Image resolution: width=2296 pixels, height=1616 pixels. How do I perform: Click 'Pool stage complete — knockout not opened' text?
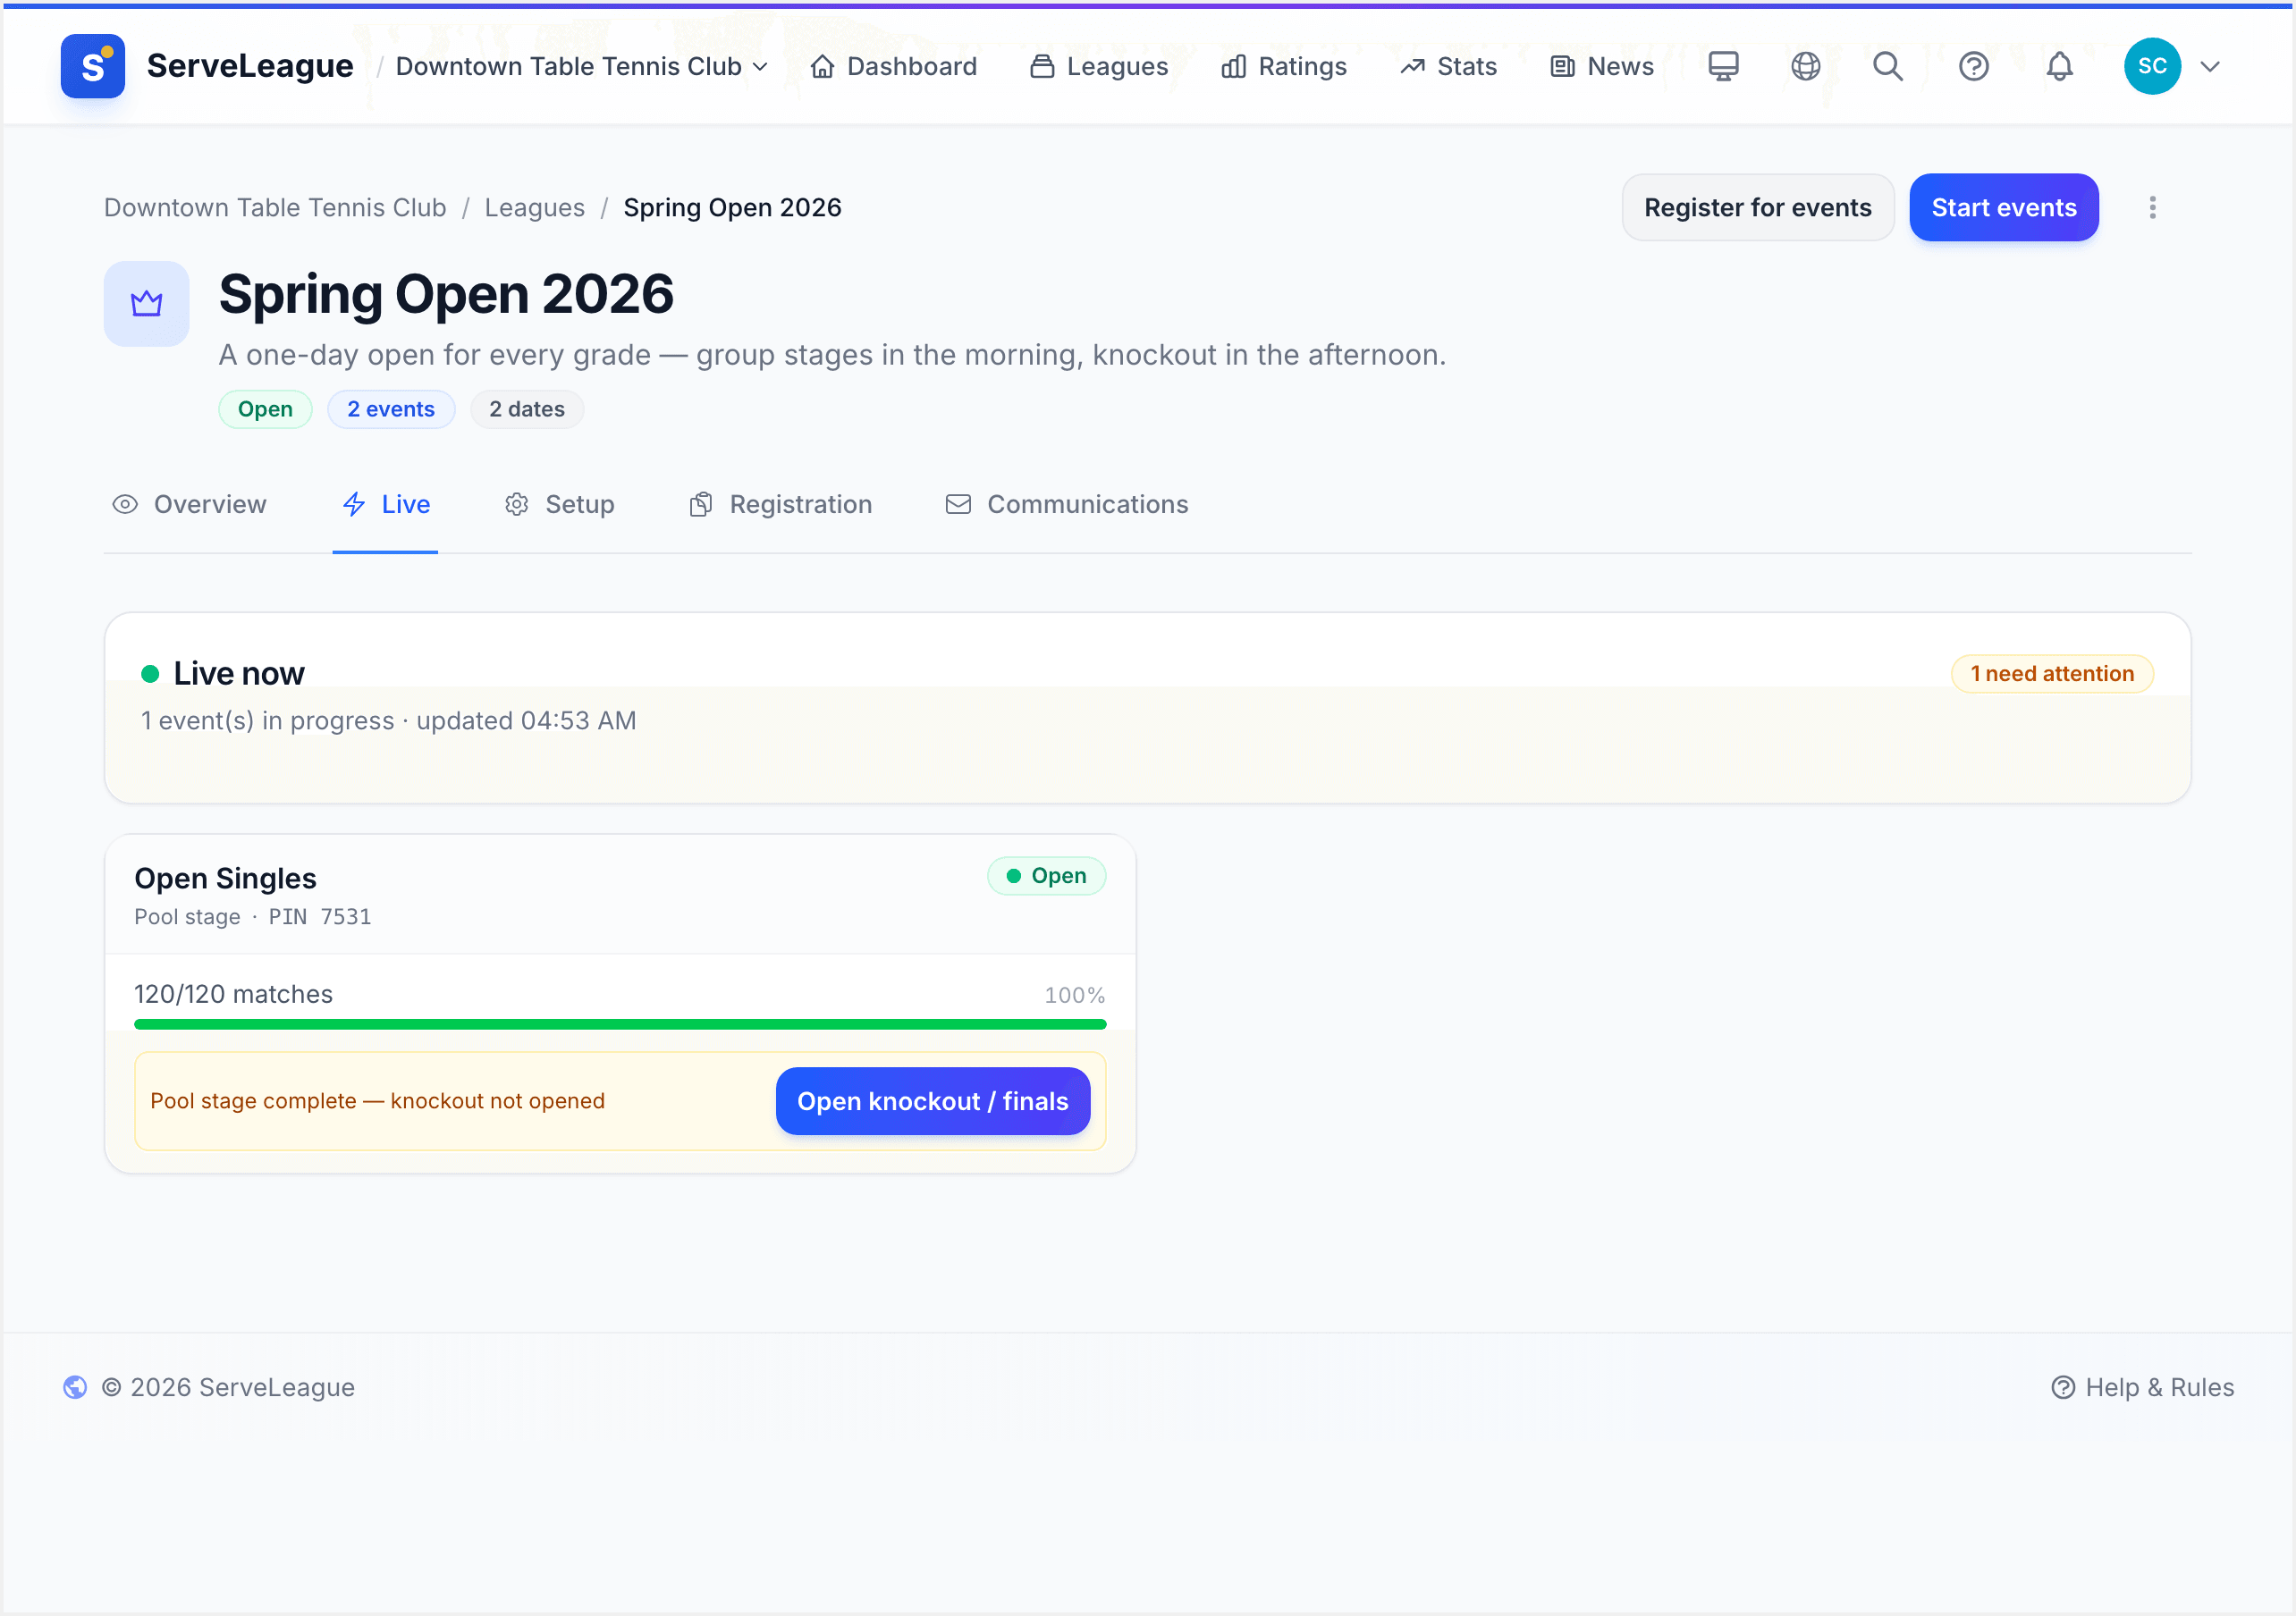pyautogui.click(x=377, y=1101)
